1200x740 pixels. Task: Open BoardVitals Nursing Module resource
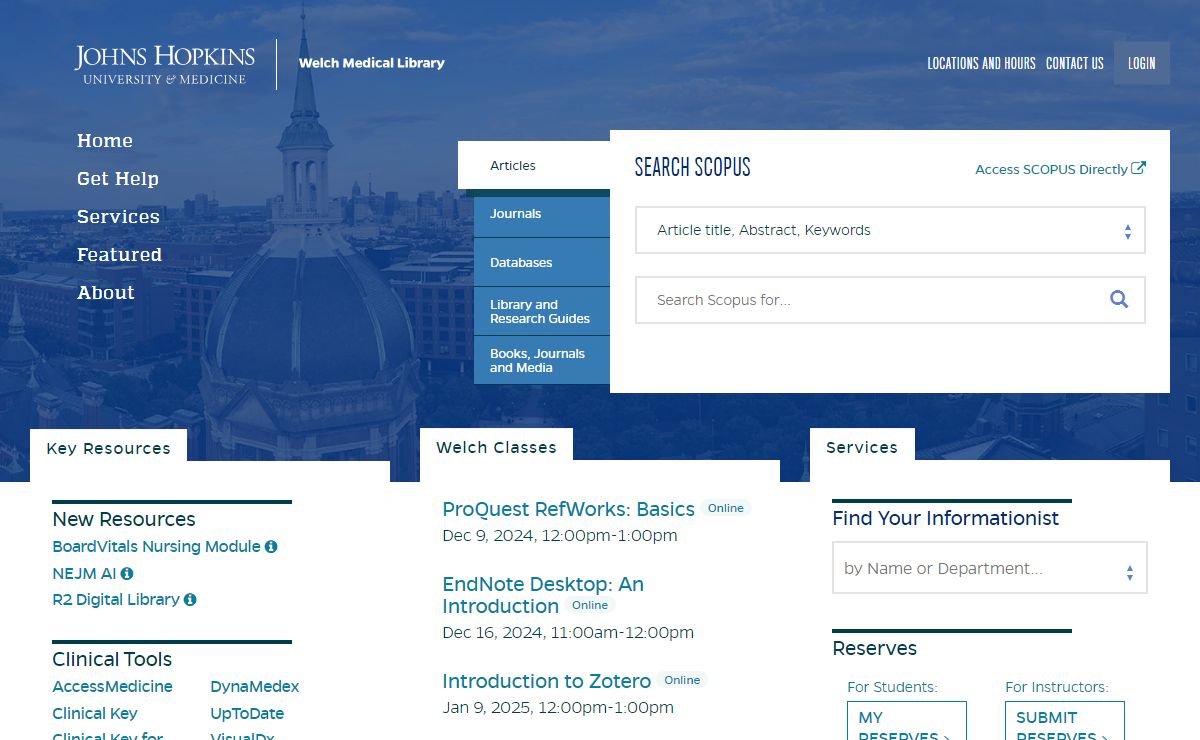click(156, 547)
